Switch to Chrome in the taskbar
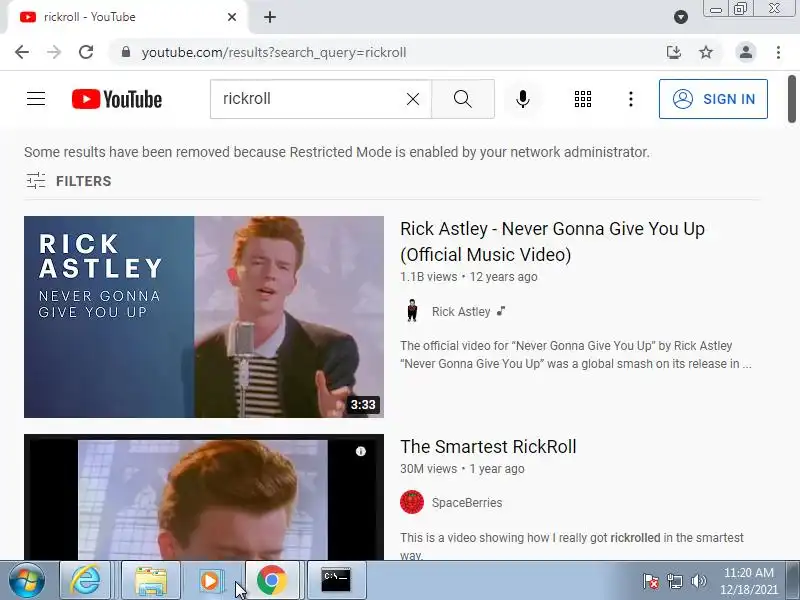The width and height of the screenshot is (800, 600). [272, 580]
